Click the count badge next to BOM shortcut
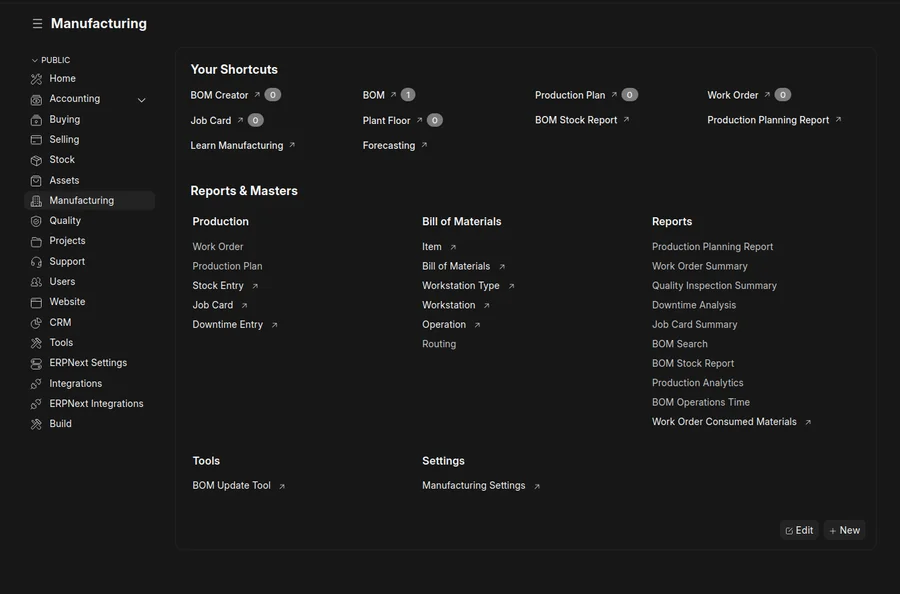This screenshot has height=594, width=900. [x=408, y=95]
